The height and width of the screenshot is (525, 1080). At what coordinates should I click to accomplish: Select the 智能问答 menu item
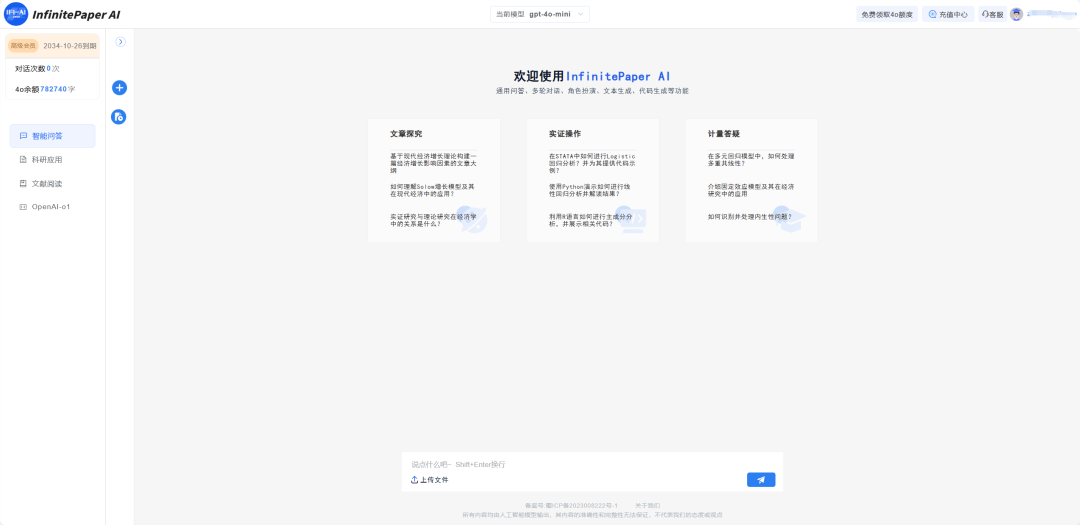[x=52, y=136]
